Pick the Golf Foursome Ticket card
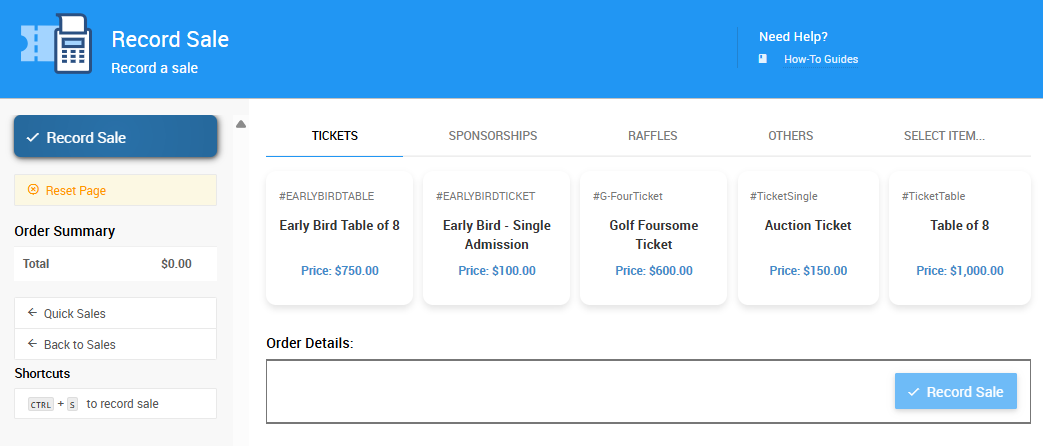The height and width of the screenshot is (446, 1043). point(653,238)
